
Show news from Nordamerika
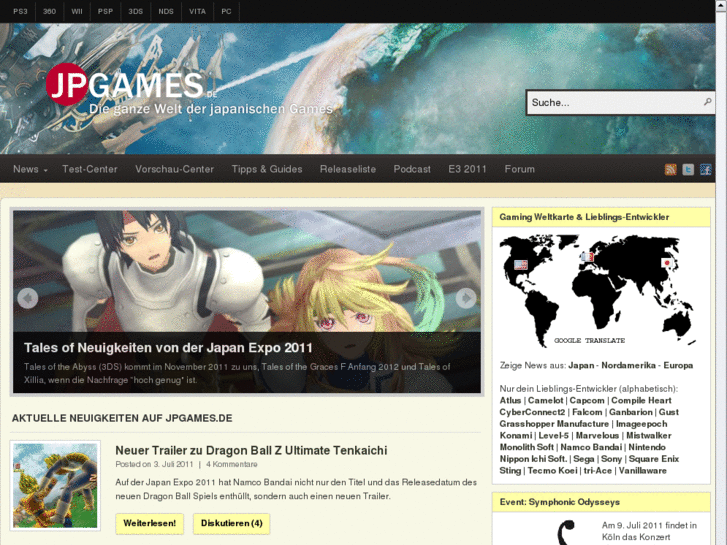coord(628,365)
